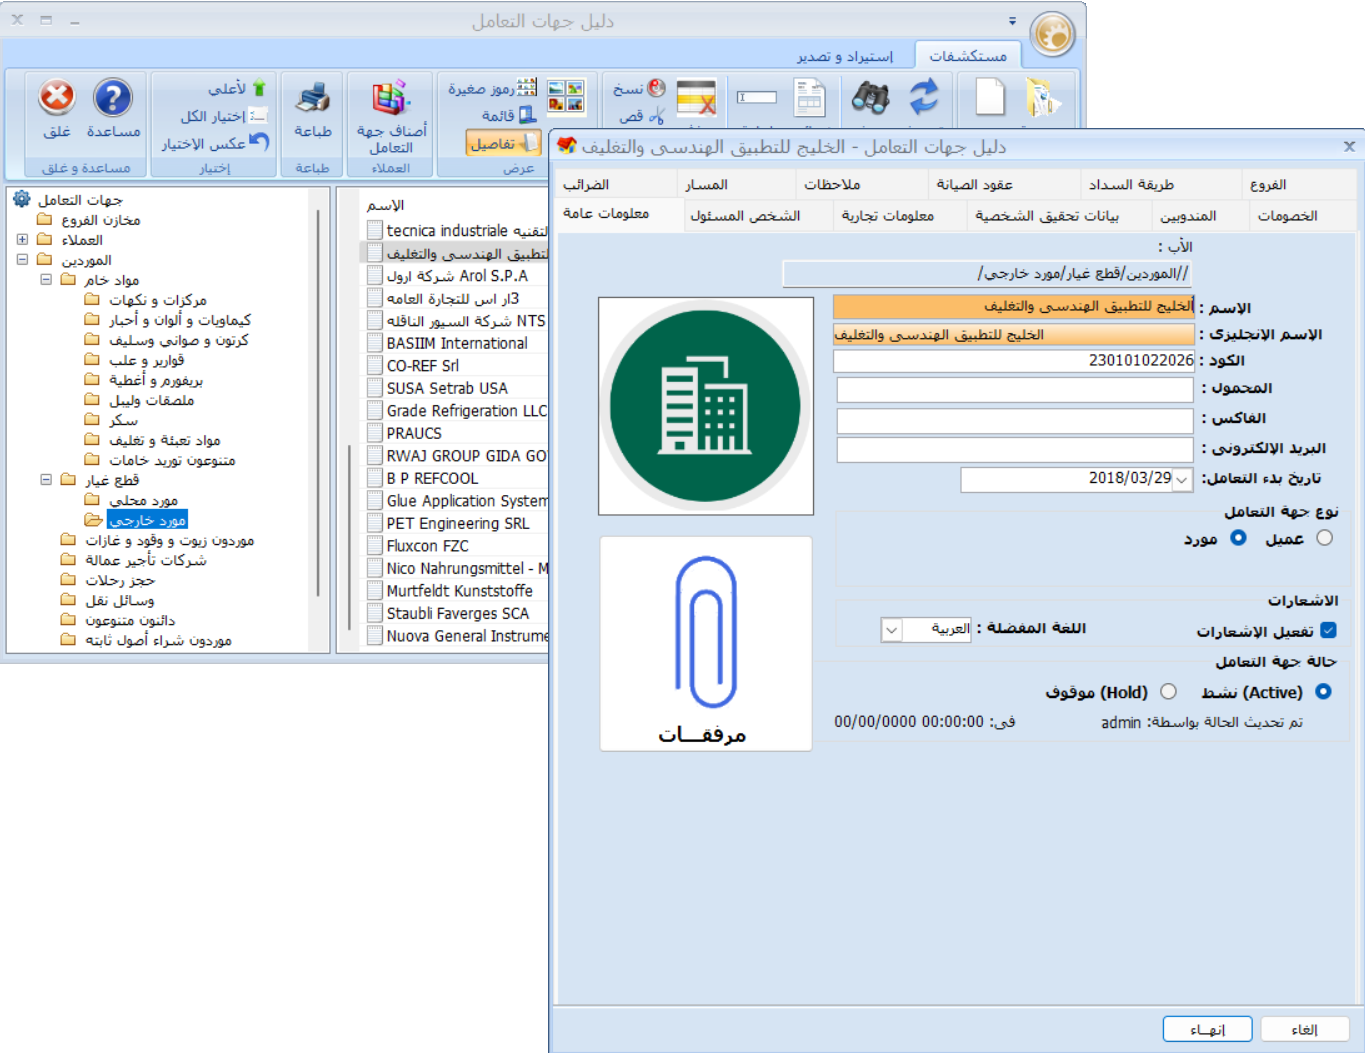Click the new folder icon in ribbon
The width and height of the screenshot is (1365, 1053).
[1042, 98]
